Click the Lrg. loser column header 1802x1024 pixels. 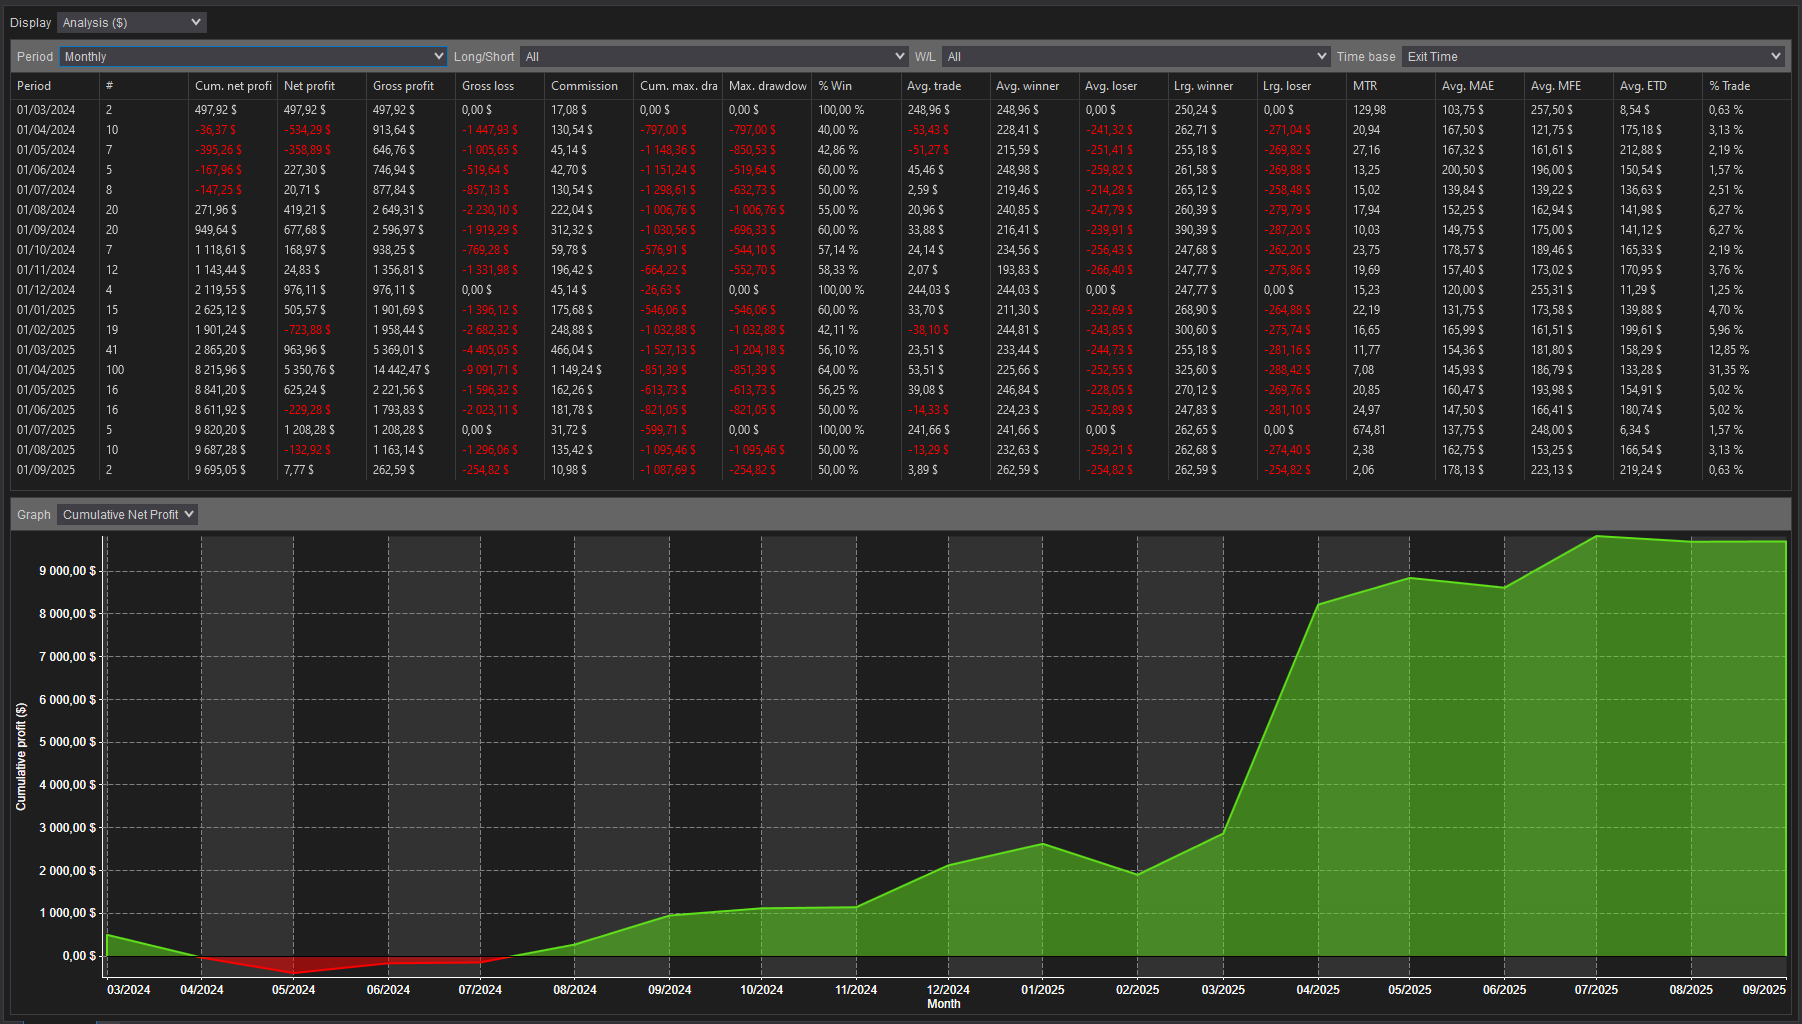pyautogui.click(x=1300, y=86)
